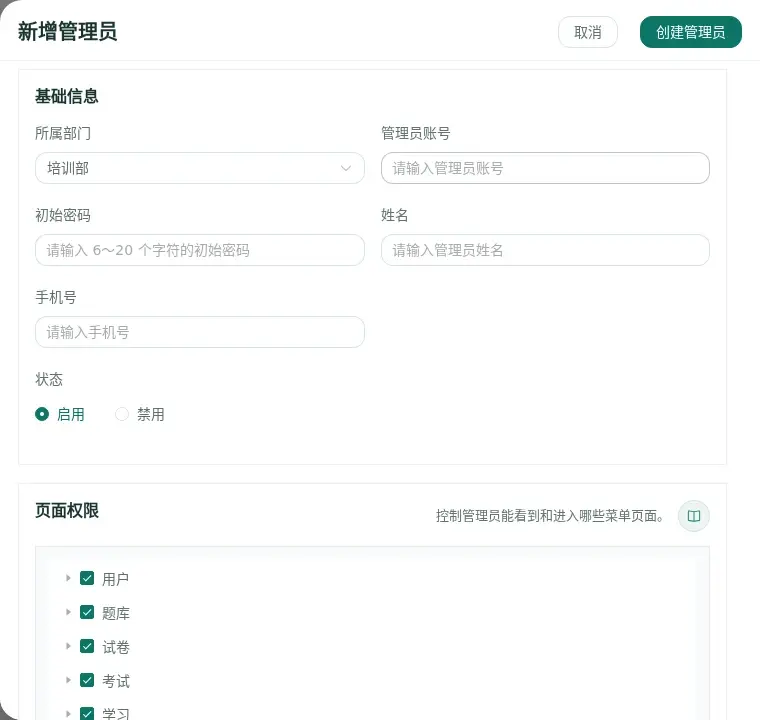
Task: Focus the 管理员账号 input field
Action: point(545,168)
